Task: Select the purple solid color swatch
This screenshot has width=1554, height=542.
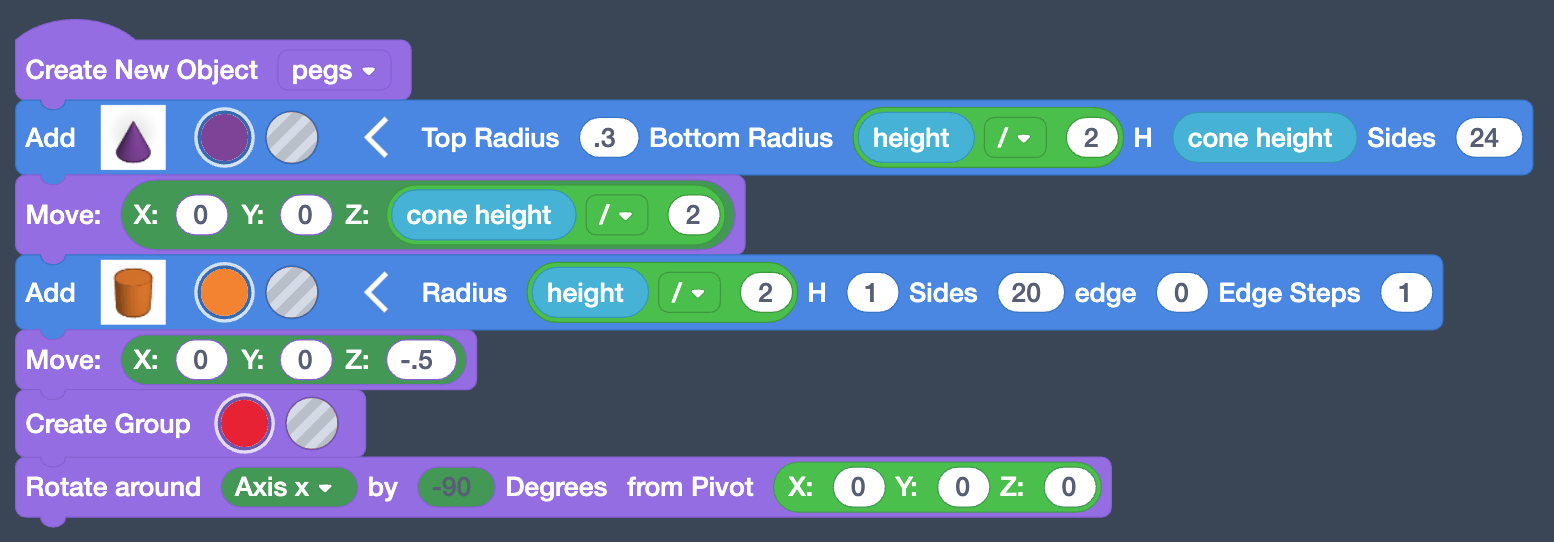Action: (x=224, y=138)
